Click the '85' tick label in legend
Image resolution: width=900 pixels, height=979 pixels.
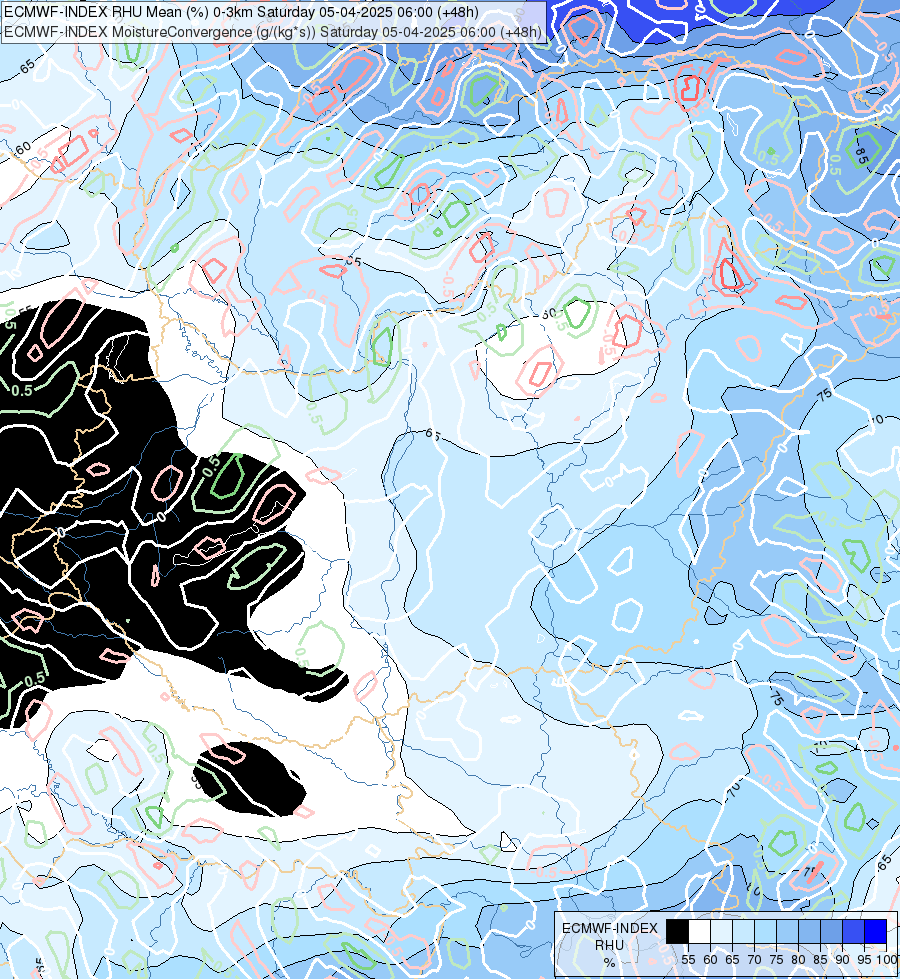820,960
